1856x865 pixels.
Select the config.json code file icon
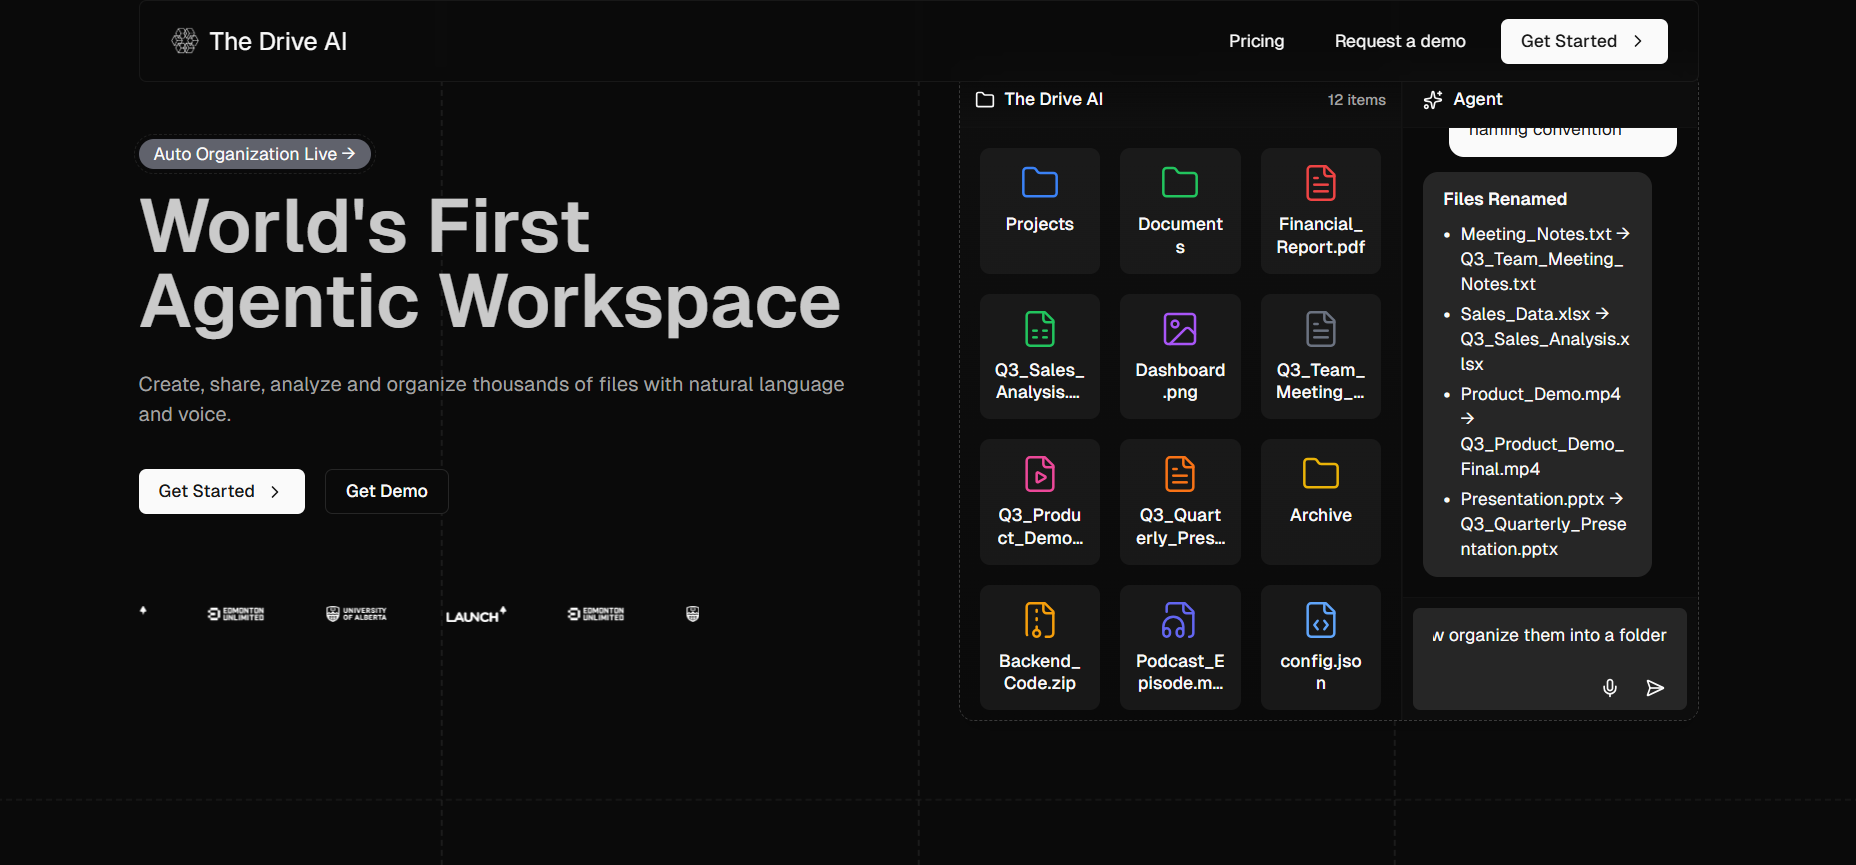pyautogui.click(x=1321, y=620)
